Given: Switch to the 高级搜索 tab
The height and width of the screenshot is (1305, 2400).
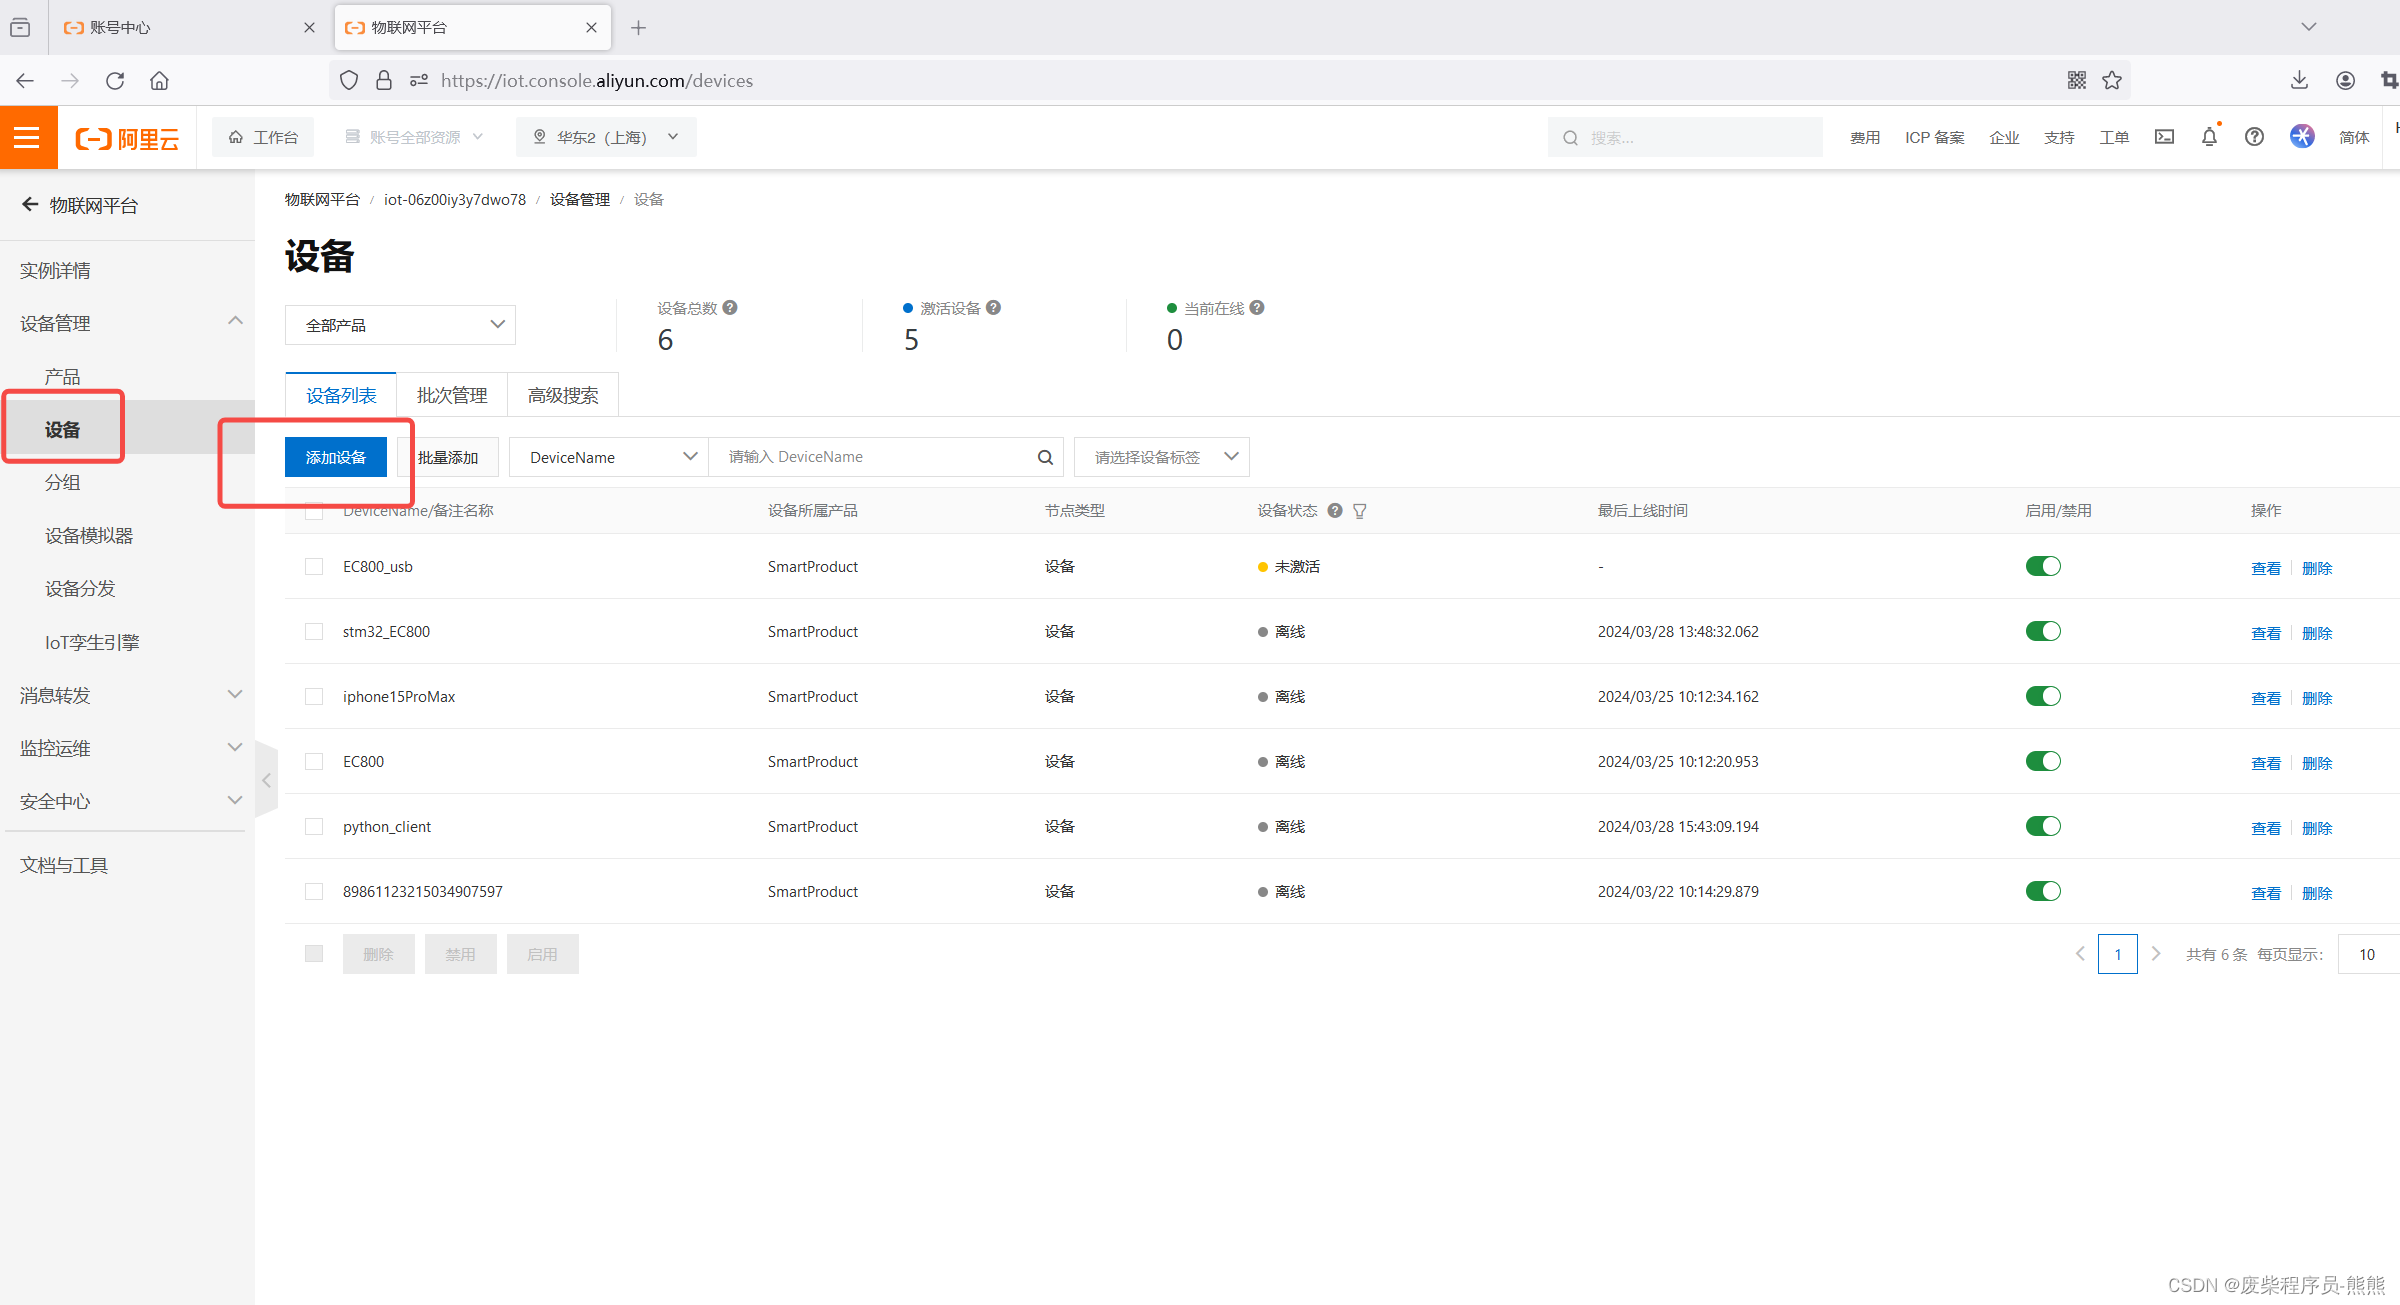Looking at the screenshot, I should coord(563,396).
